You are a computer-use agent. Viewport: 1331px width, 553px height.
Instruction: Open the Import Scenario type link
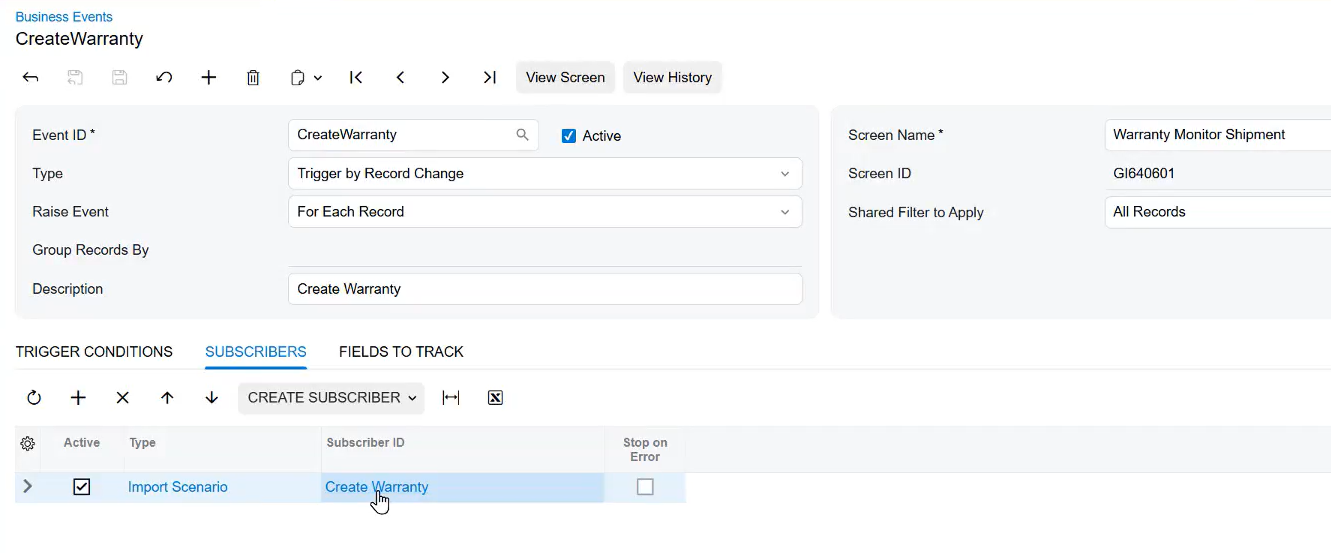coord(178,487)
